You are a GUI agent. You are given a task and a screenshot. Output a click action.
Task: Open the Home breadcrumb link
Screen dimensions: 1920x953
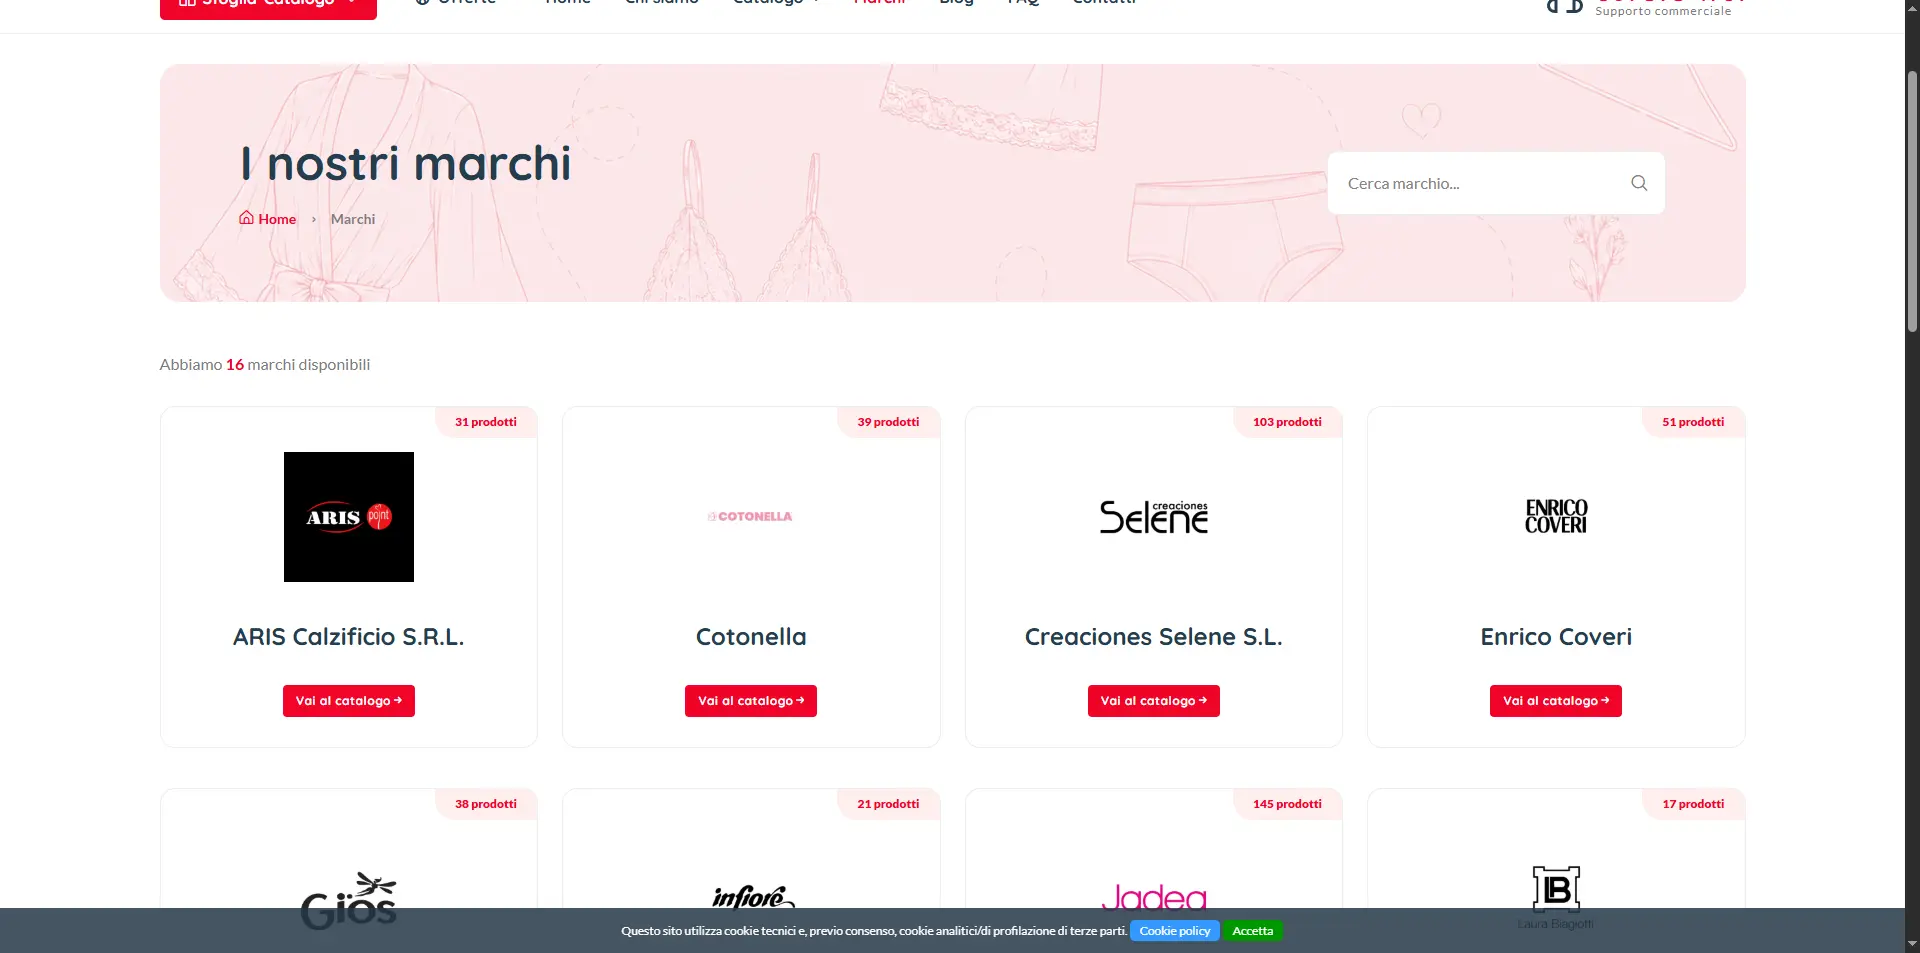(x=267, y=219)
